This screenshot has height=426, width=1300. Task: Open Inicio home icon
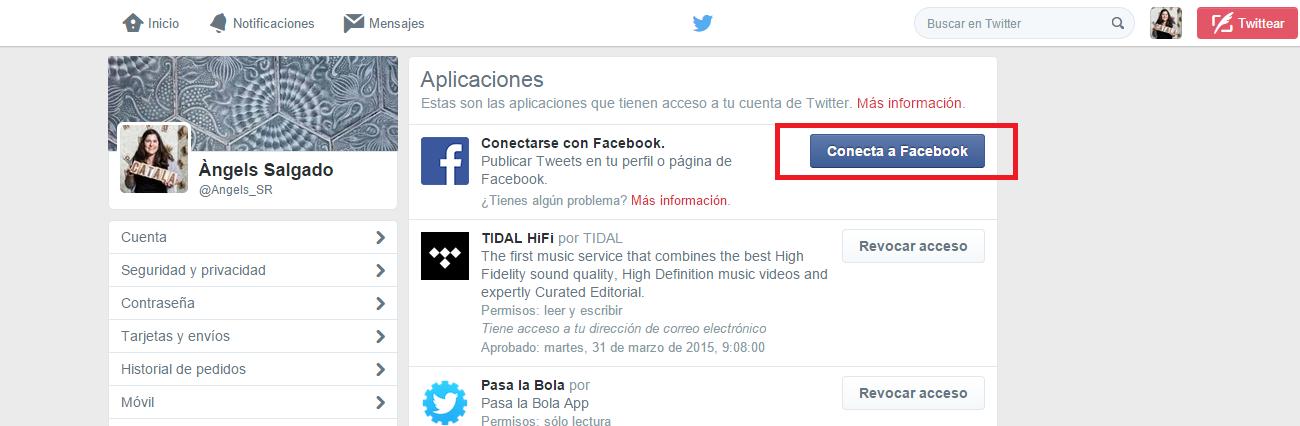[132, 23]
